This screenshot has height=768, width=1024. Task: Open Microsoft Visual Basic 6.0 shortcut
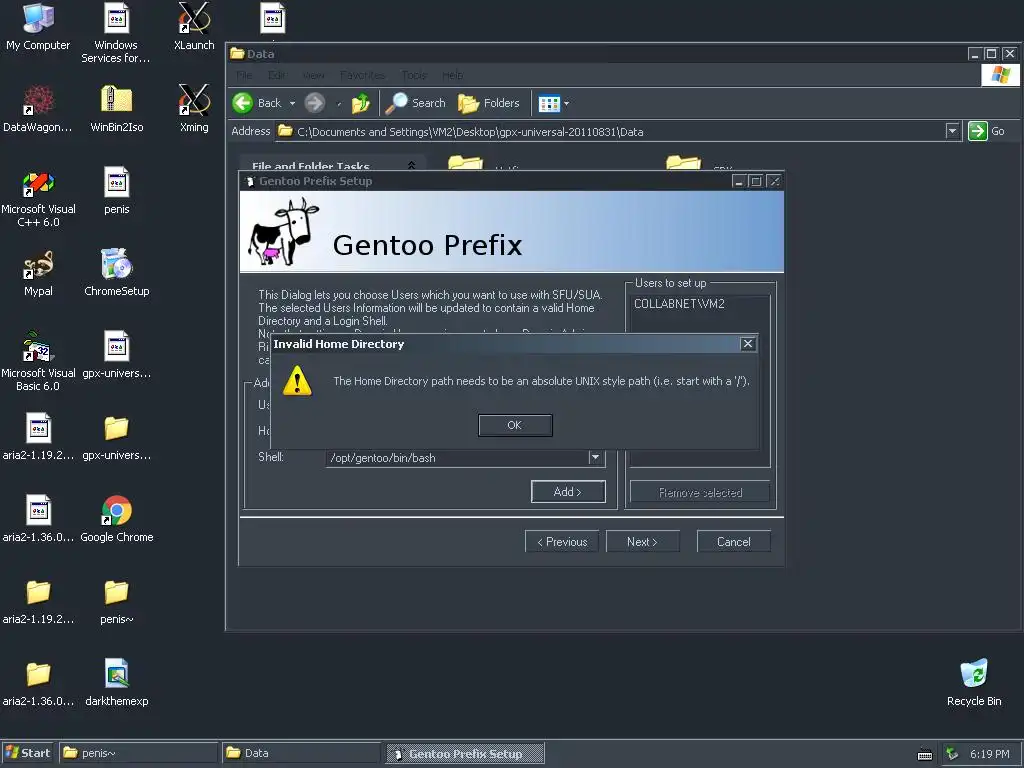click(x=38, y=361)
